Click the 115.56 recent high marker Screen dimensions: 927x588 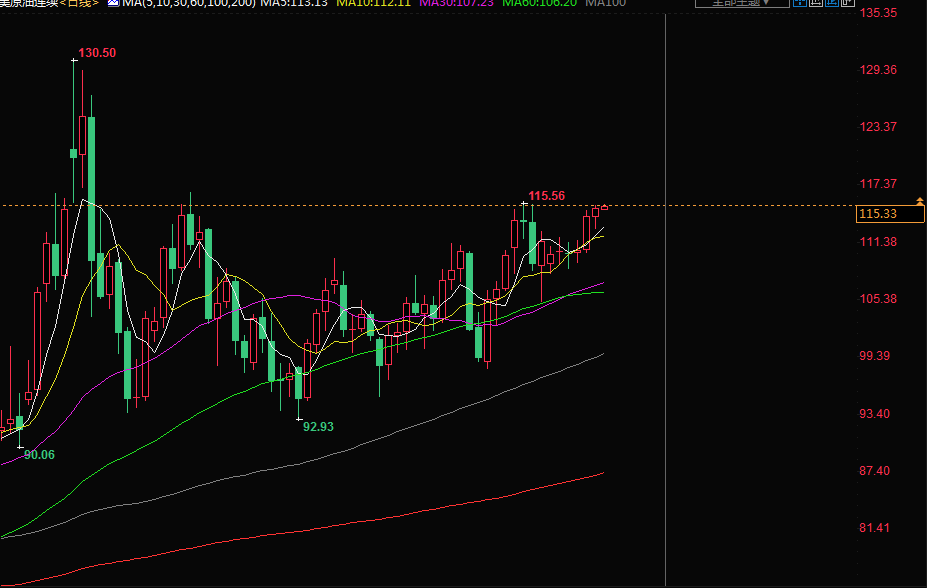click(x=547, y=196)
